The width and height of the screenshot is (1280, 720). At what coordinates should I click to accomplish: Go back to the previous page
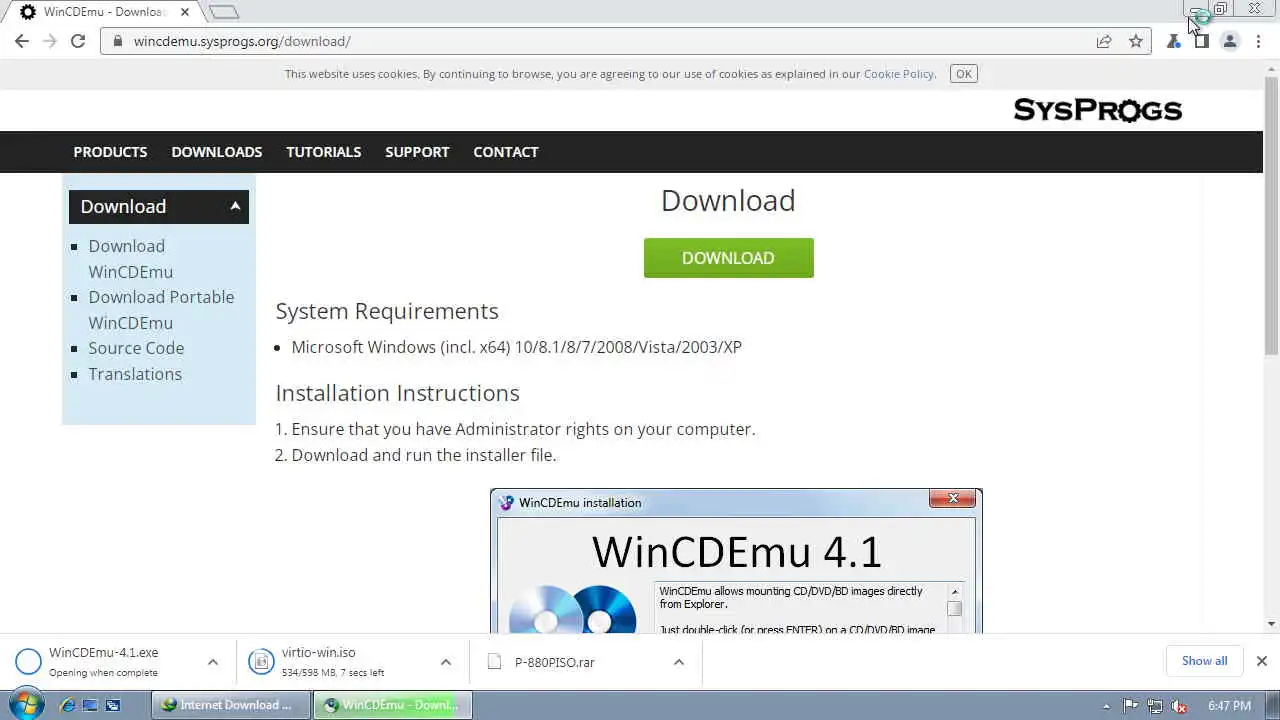pos(22,41)
